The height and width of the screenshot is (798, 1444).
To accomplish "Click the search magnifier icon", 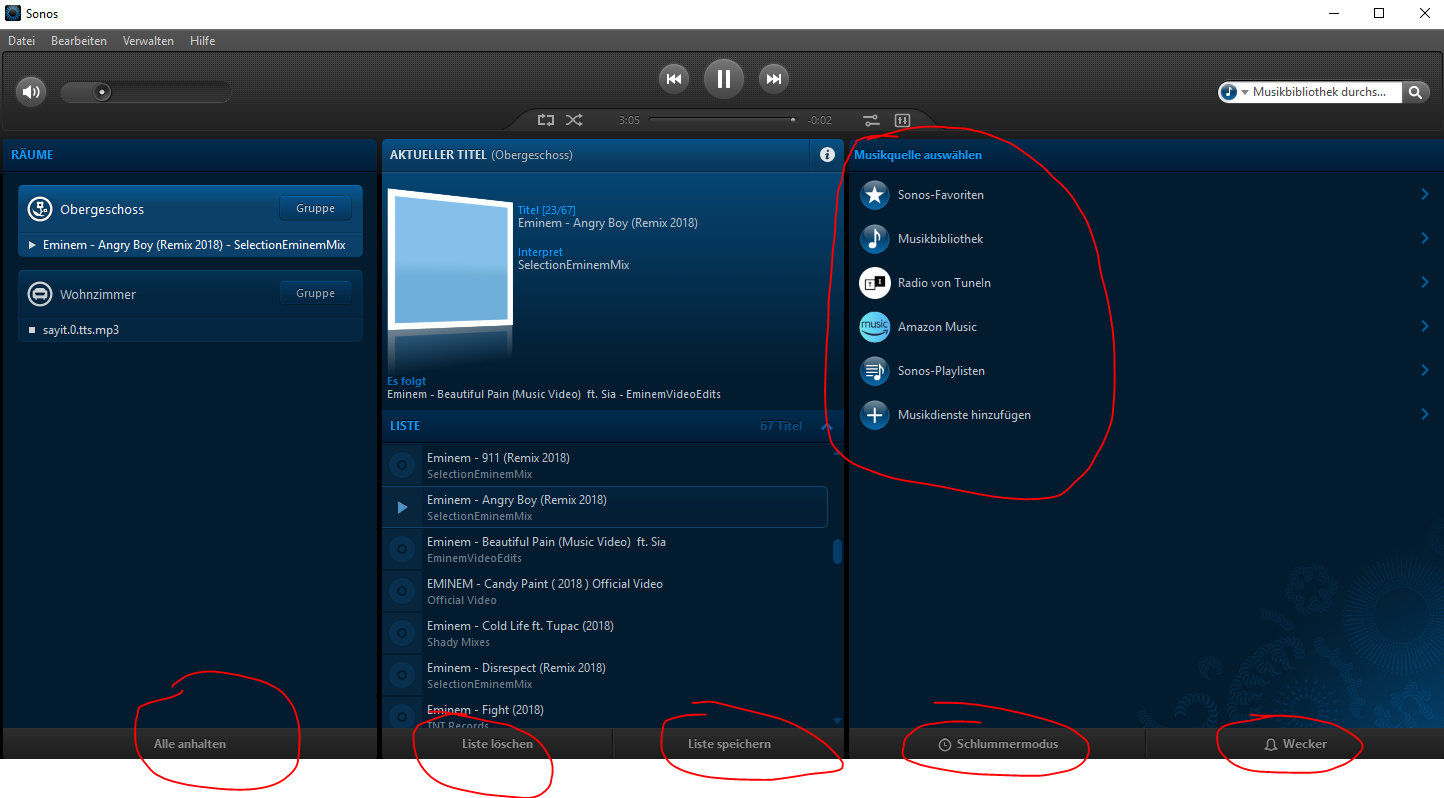I will (x=1415, y=92).
